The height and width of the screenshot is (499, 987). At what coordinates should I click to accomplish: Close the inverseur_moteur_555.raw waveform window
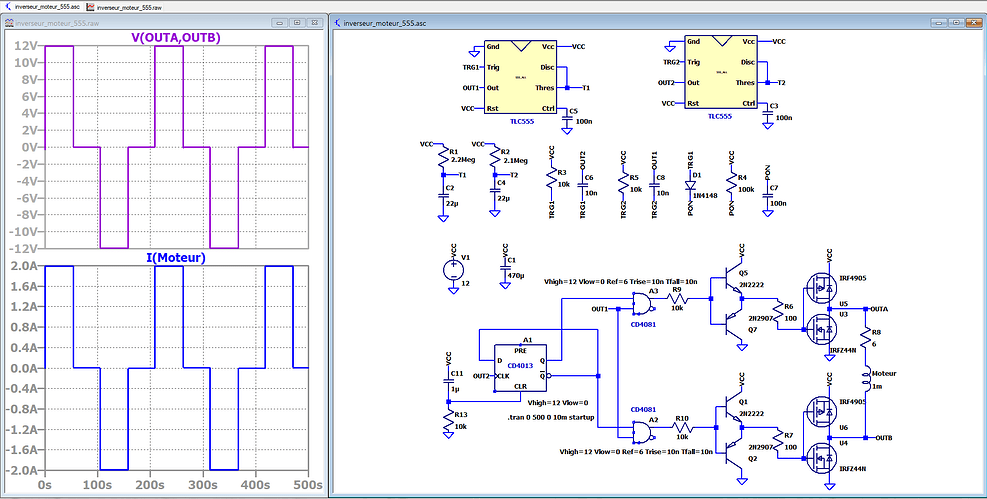315,23
